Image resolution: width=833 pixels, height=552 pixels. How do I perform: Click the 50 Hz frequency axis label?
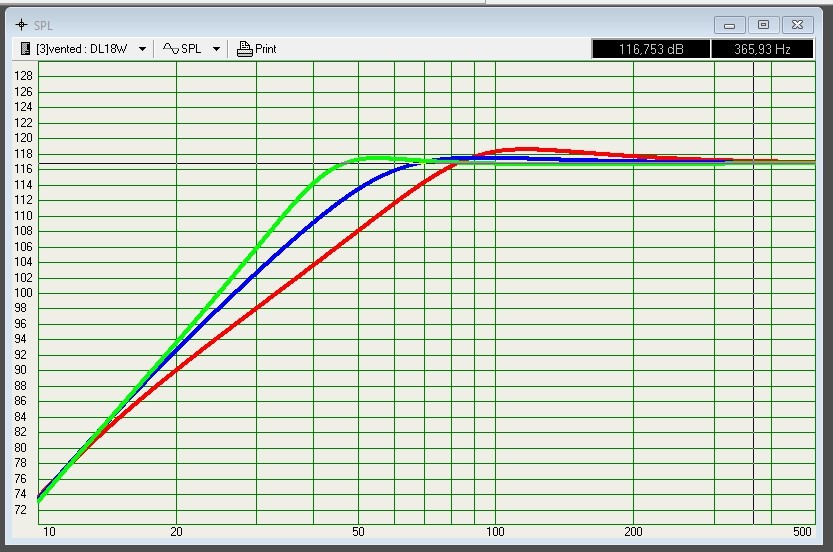(x=358, y=531)
